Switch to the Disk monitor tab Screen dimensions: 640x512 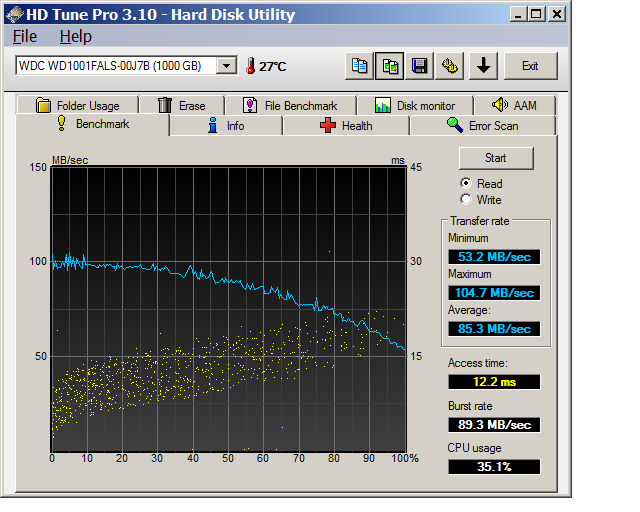tap(415, 105)
